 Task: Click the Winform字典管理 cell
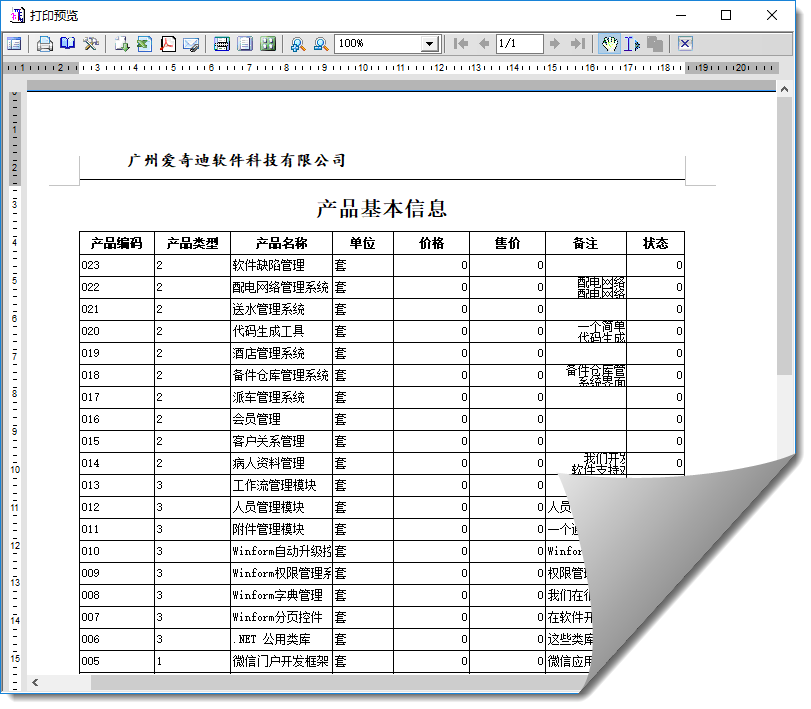point(281,595)
